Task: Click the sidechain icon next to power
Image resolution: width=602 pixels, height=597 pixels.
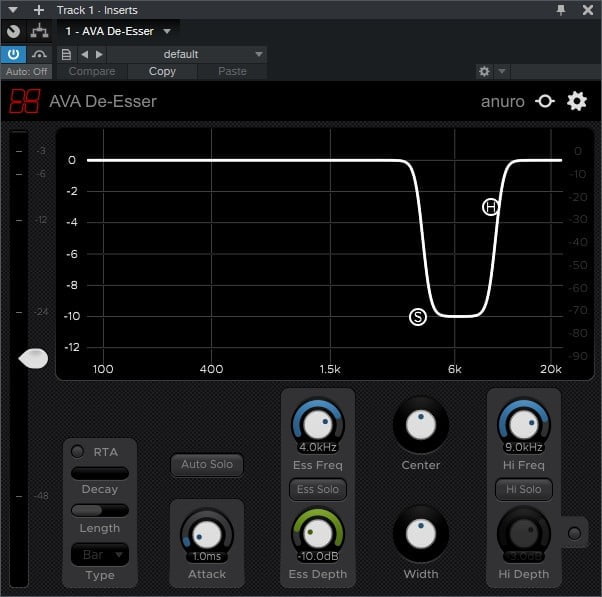Action: pyautogui.click(x=39, y=55)
